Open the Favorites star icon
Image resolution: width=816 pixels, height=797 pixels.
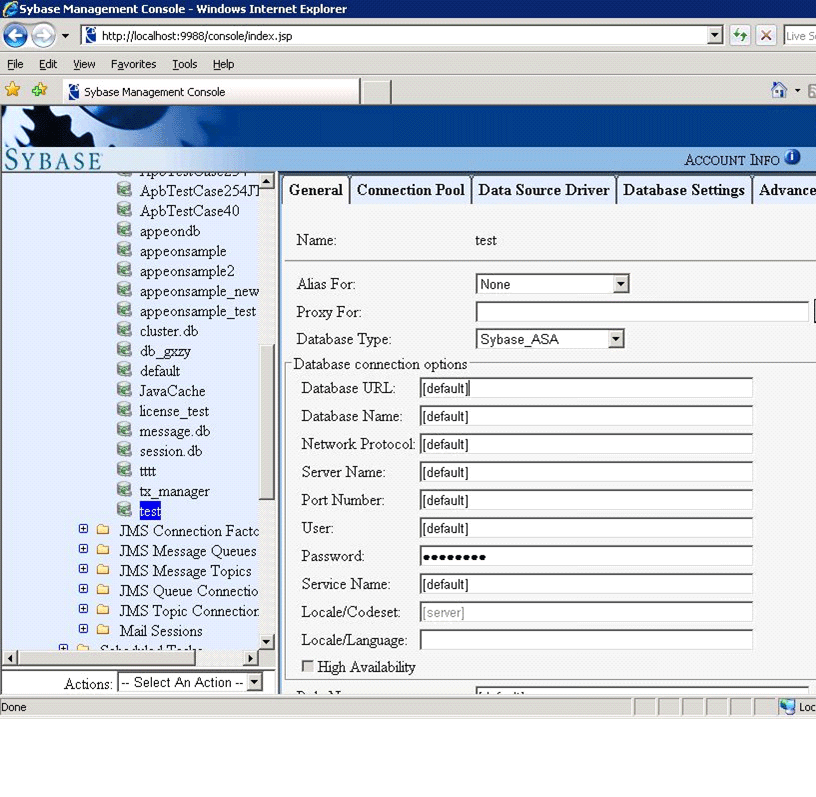point(12,90)
